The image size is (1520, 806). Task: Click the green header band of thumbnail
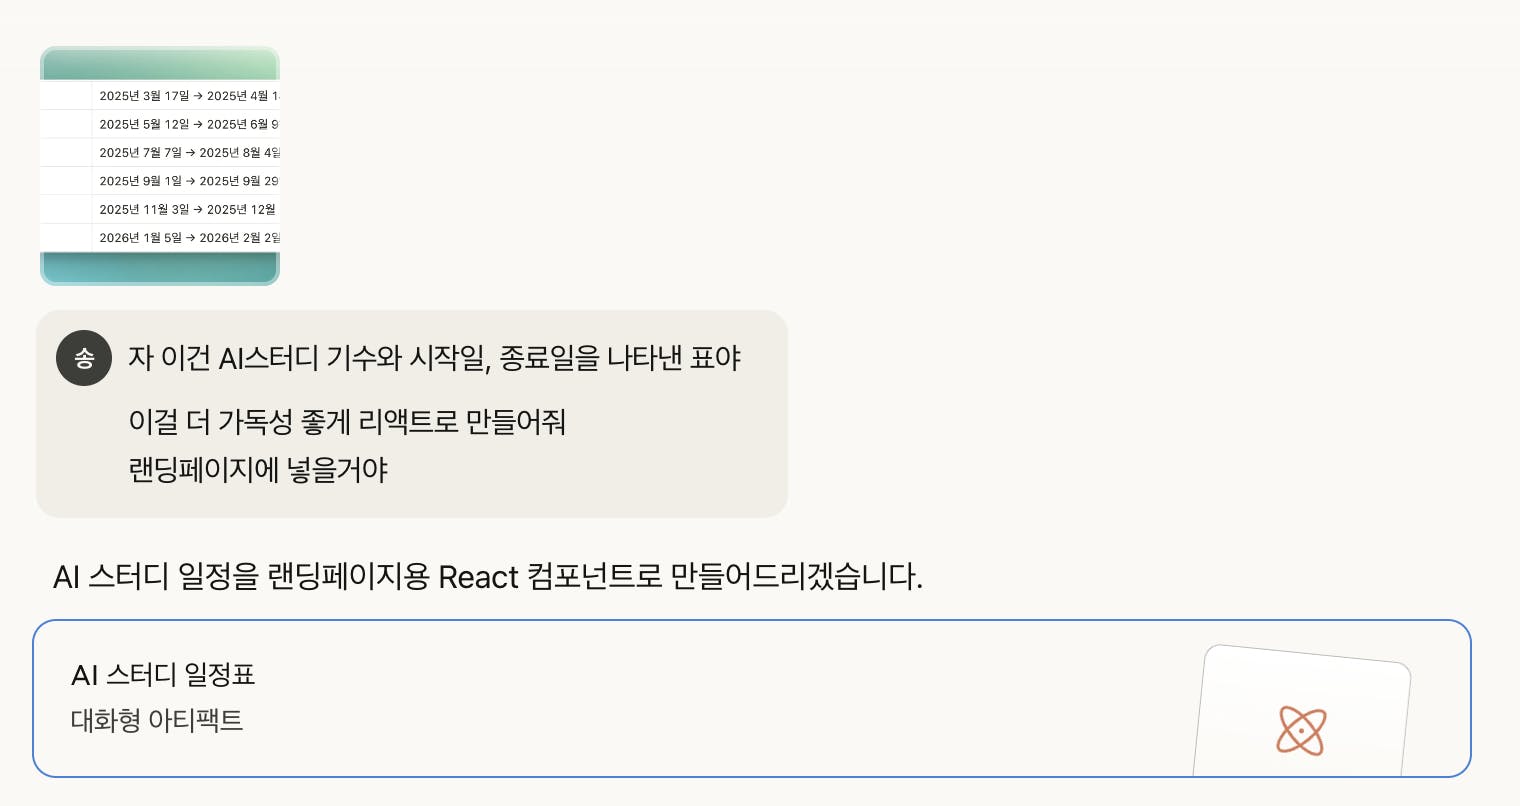[160, 64]
